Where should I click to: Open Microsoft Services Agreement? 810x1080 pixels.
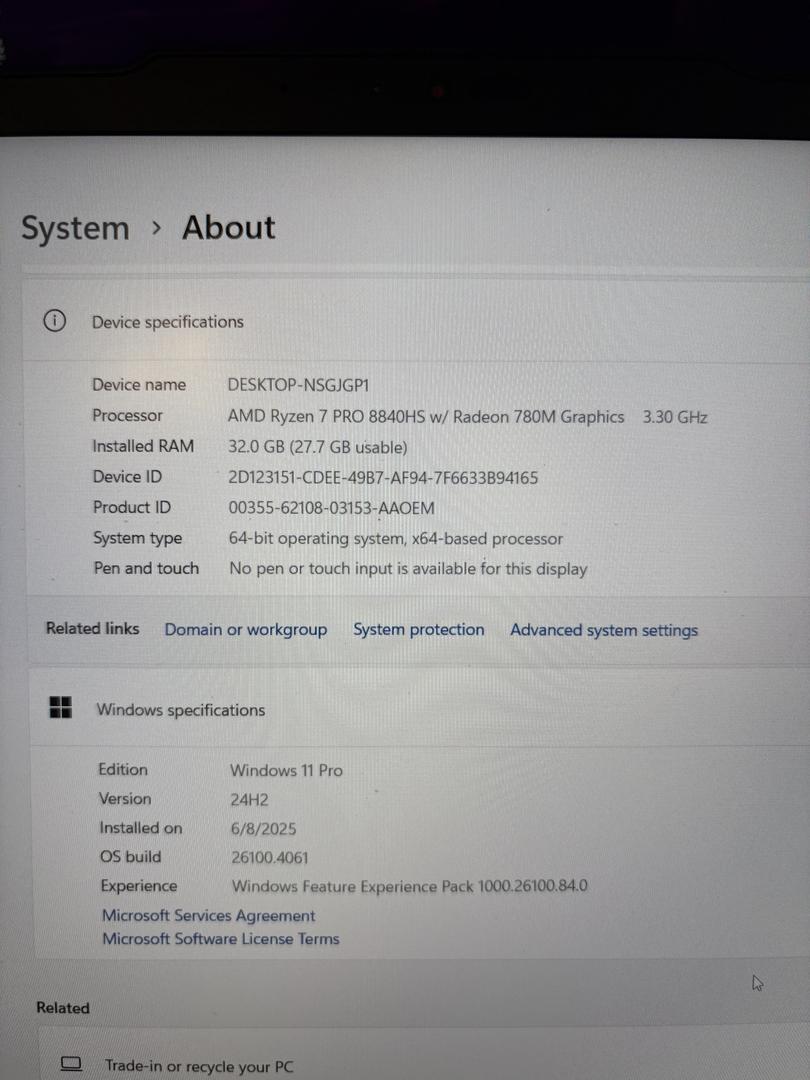[208, 915]
